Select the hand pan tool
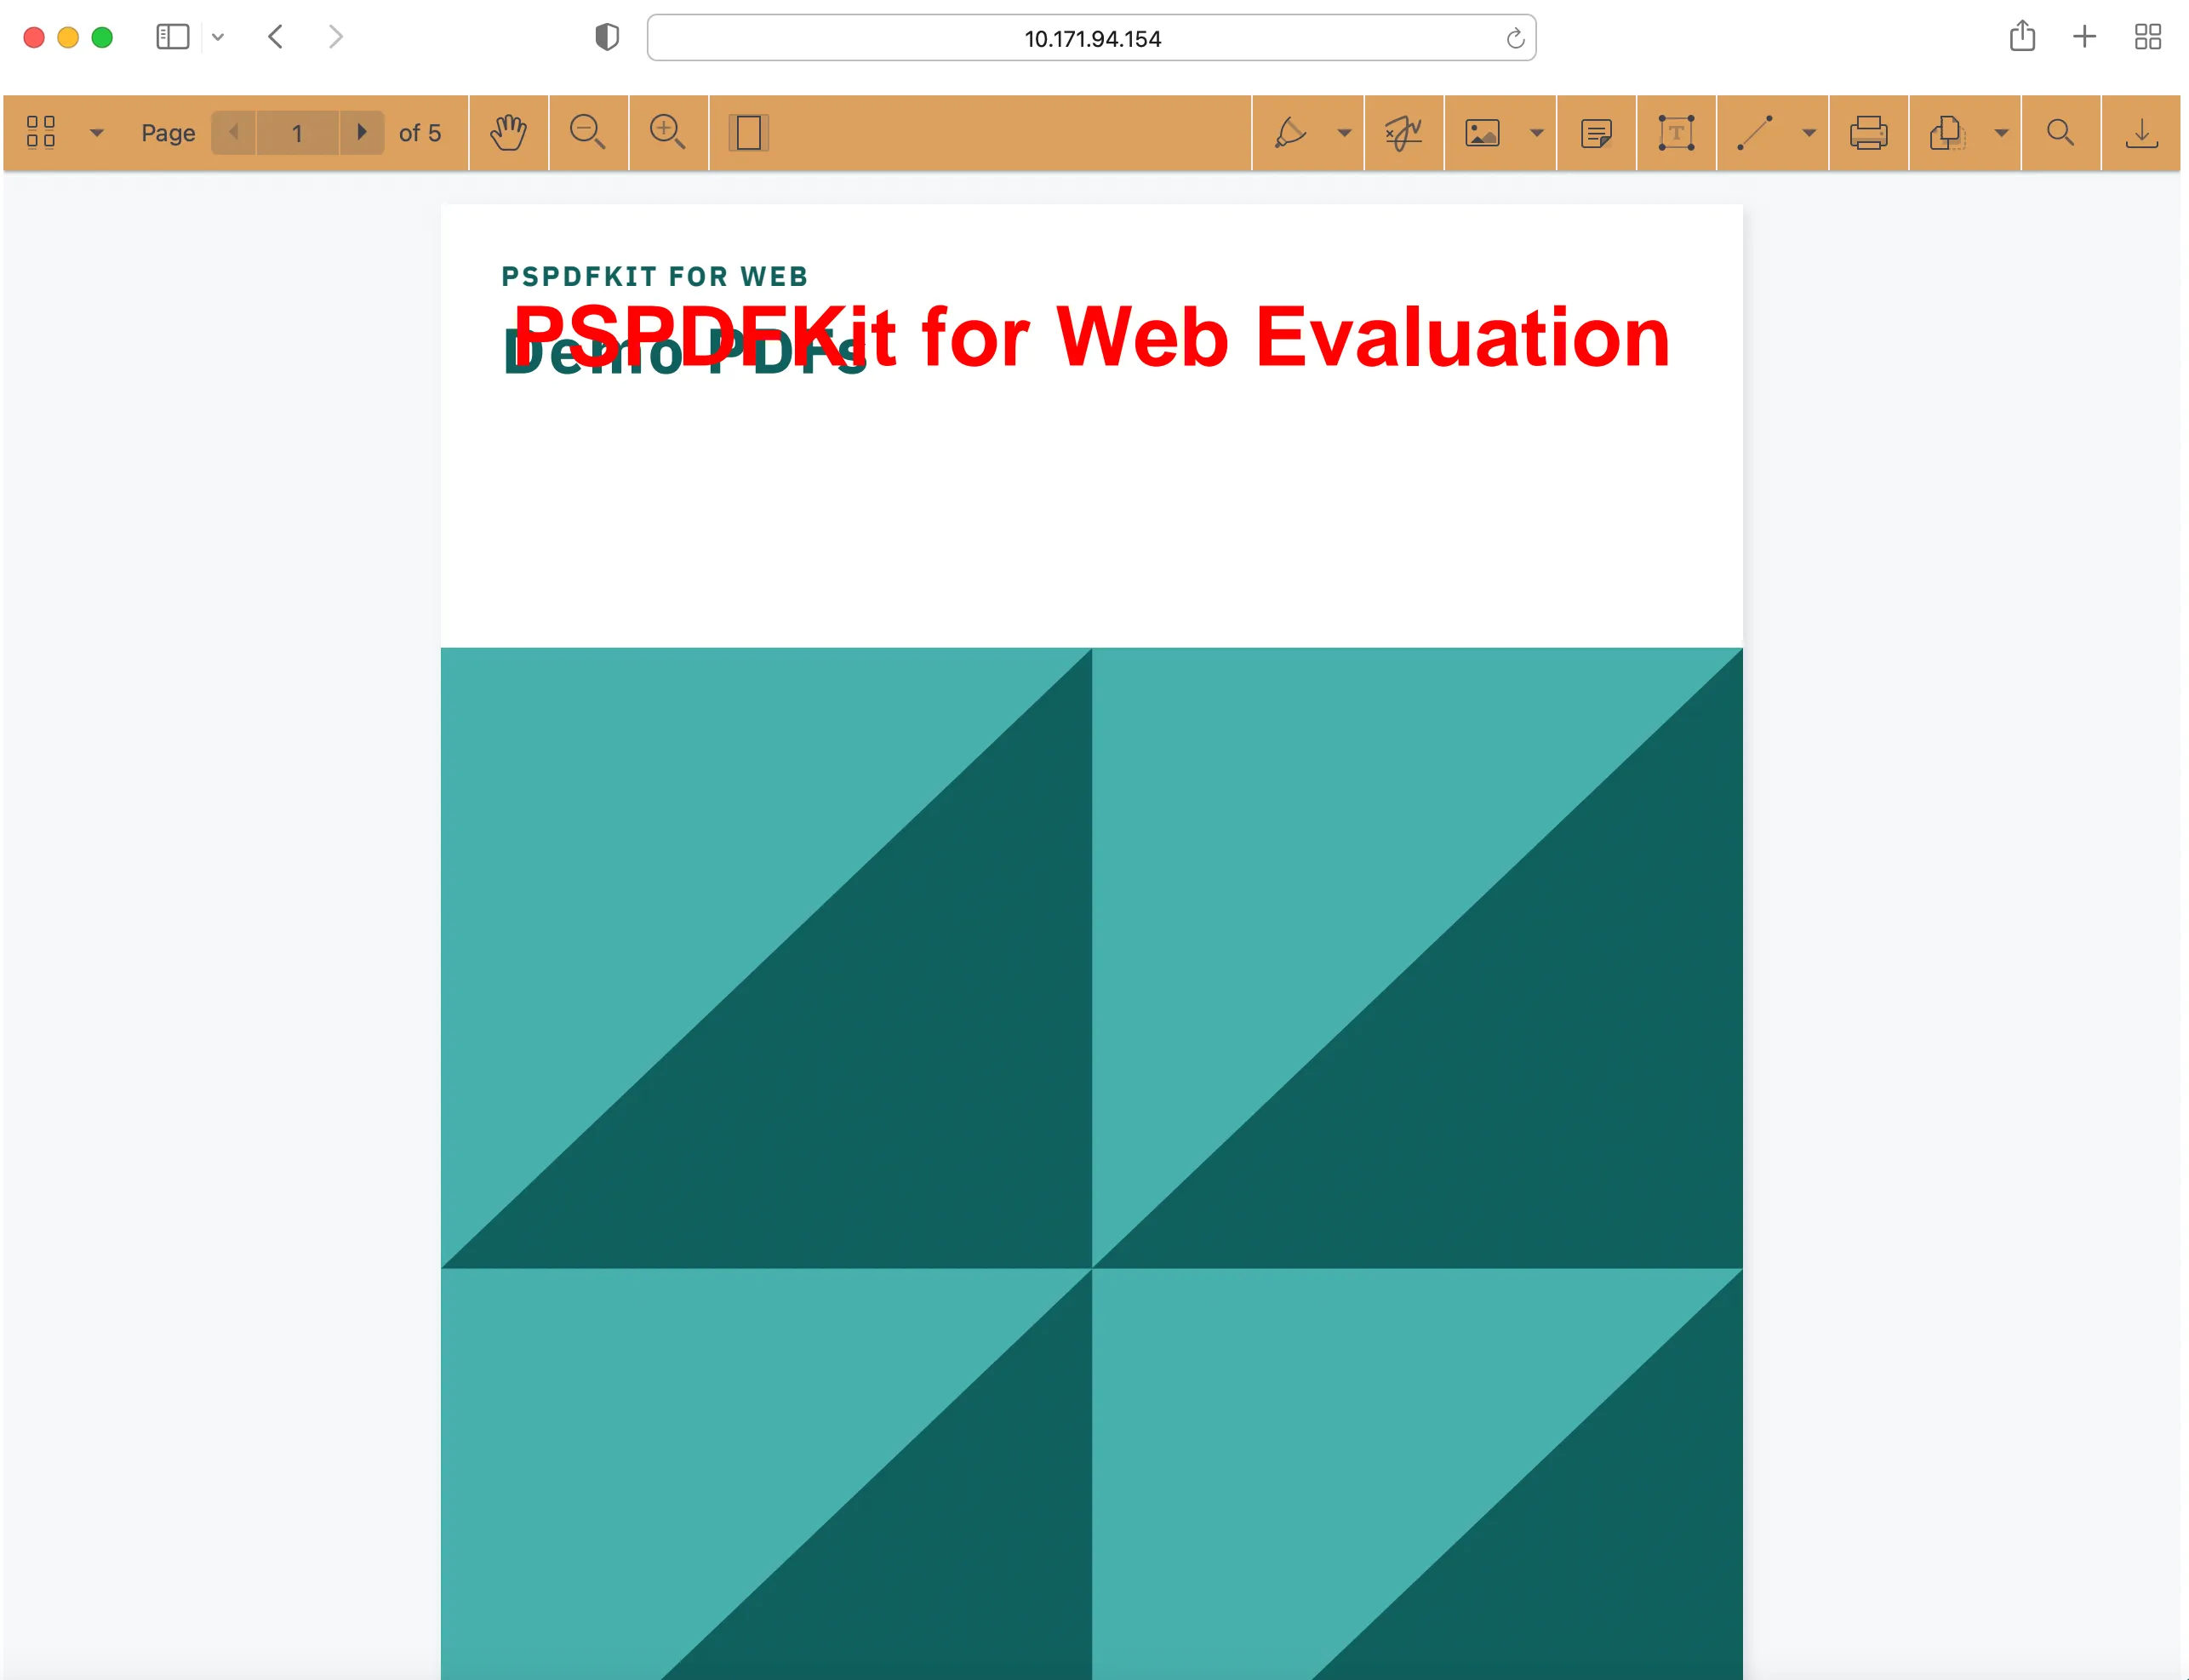 (509, 132)
